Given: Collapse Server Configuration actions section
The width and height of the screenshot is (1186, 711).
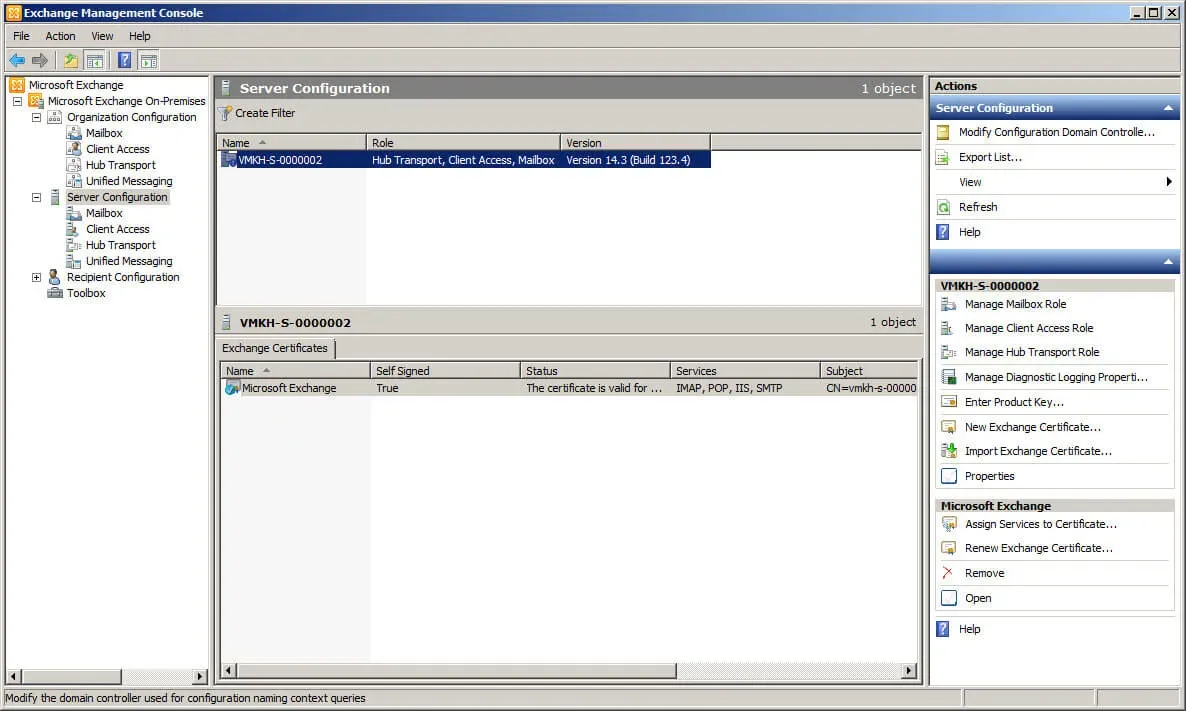Looking at the screenshot, I should (1168, 108).
